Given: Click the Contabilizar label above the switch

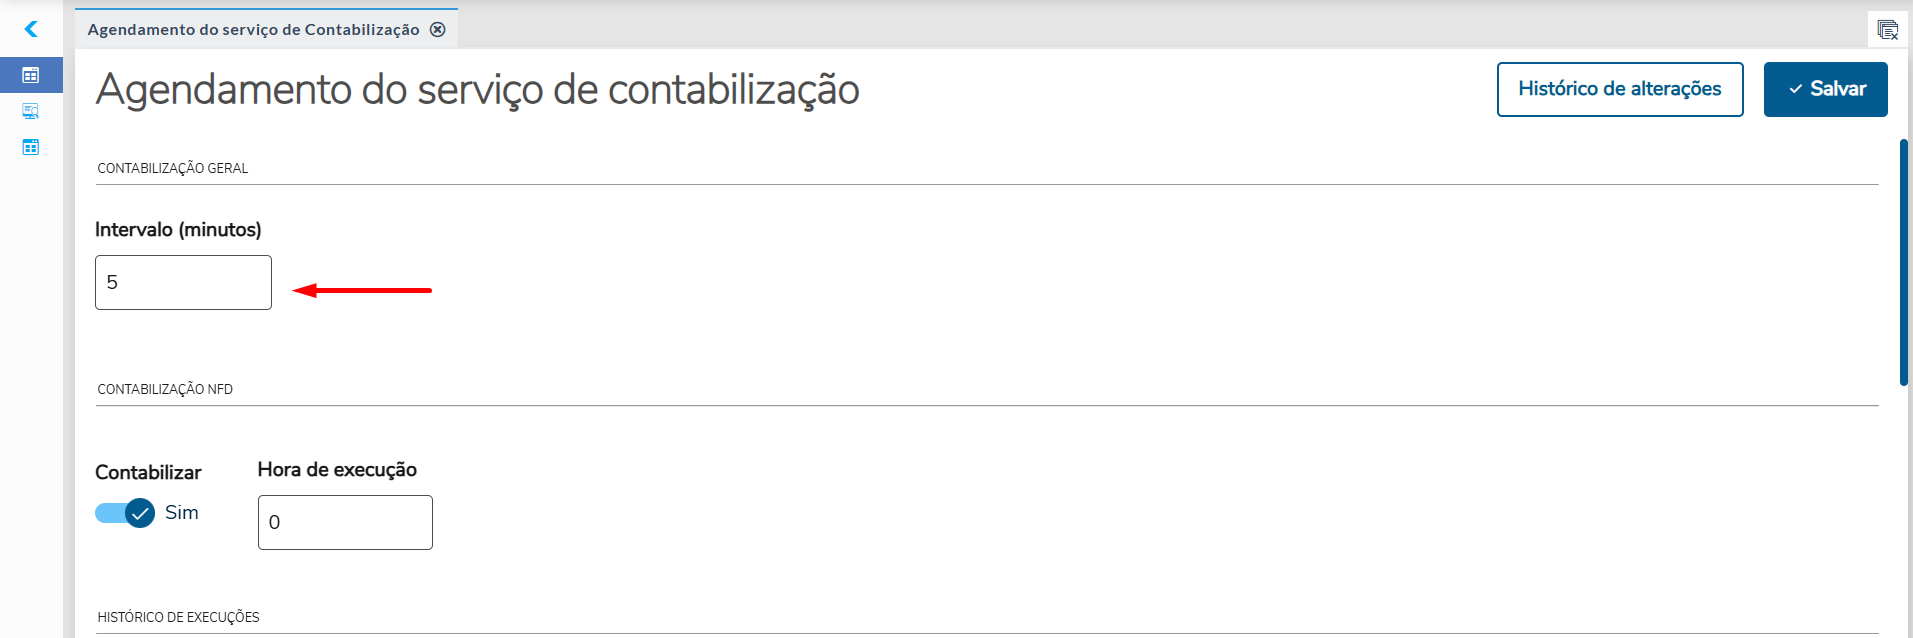Looking at the screenshot, I should point(148,473).
